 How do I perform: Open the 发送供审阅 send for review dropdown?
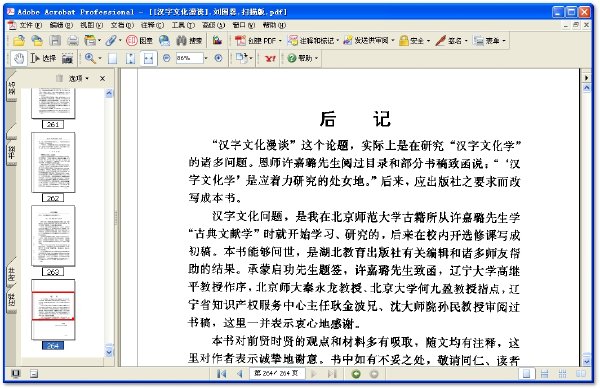click(368, 40)
